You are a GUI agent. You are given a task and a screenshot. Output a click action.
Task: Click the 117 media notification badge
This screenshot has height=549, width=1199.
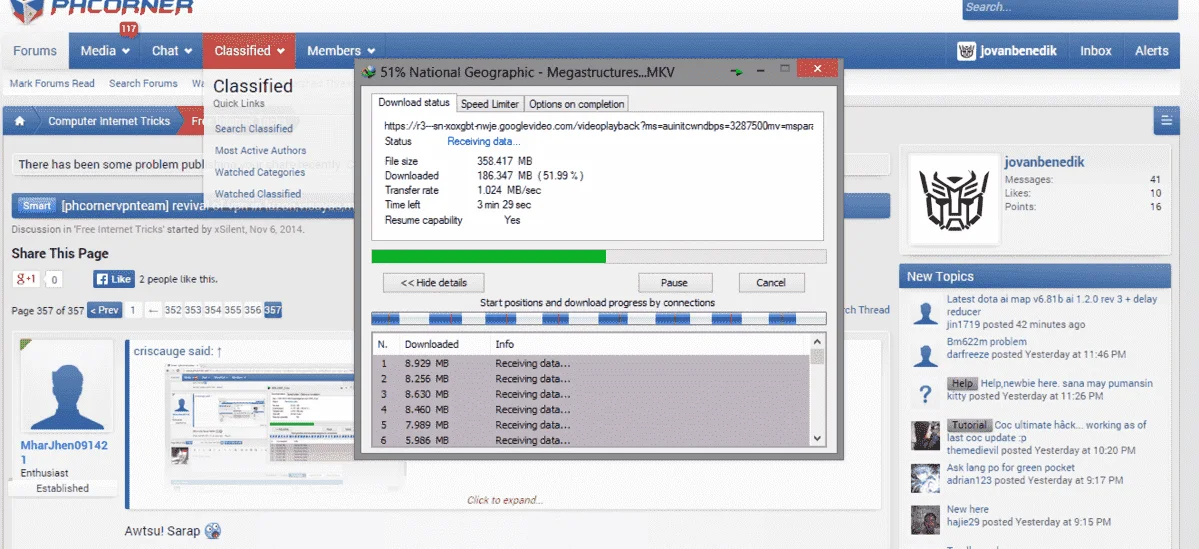point(128,28)
